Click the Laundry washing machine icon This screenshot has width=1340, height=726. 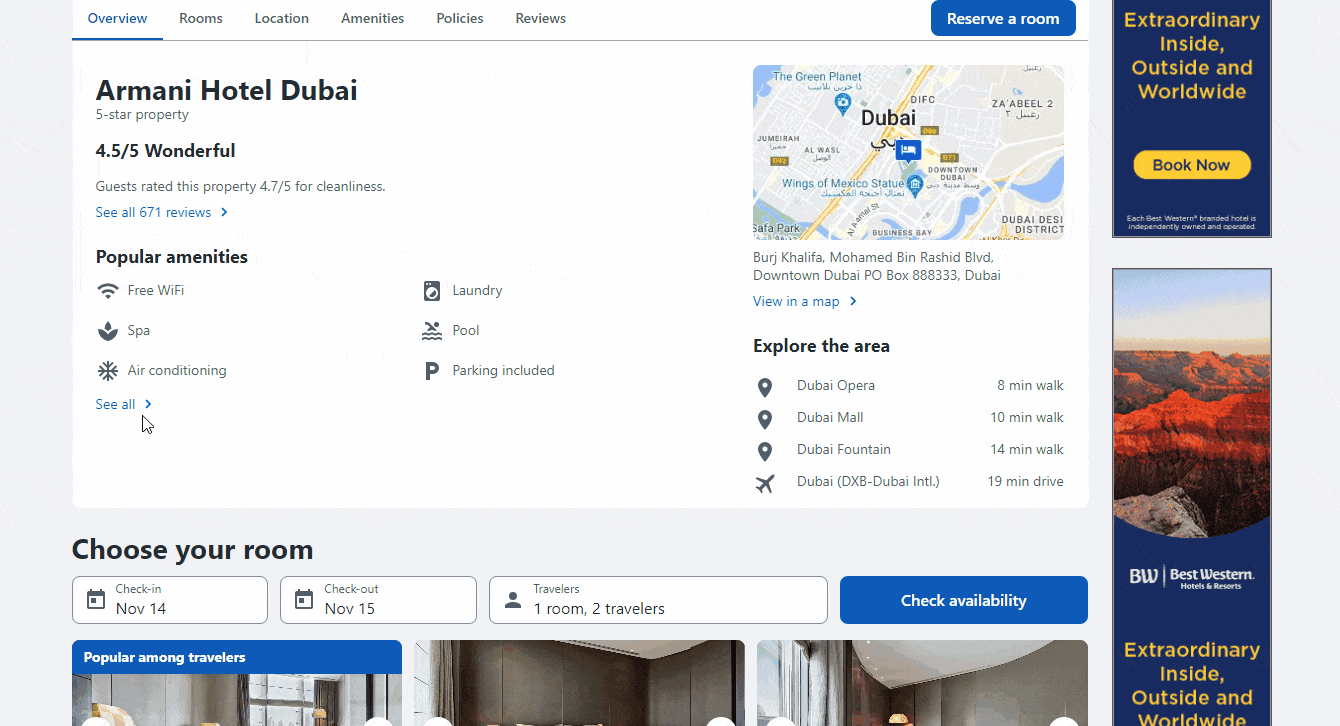tap(432, 291)
